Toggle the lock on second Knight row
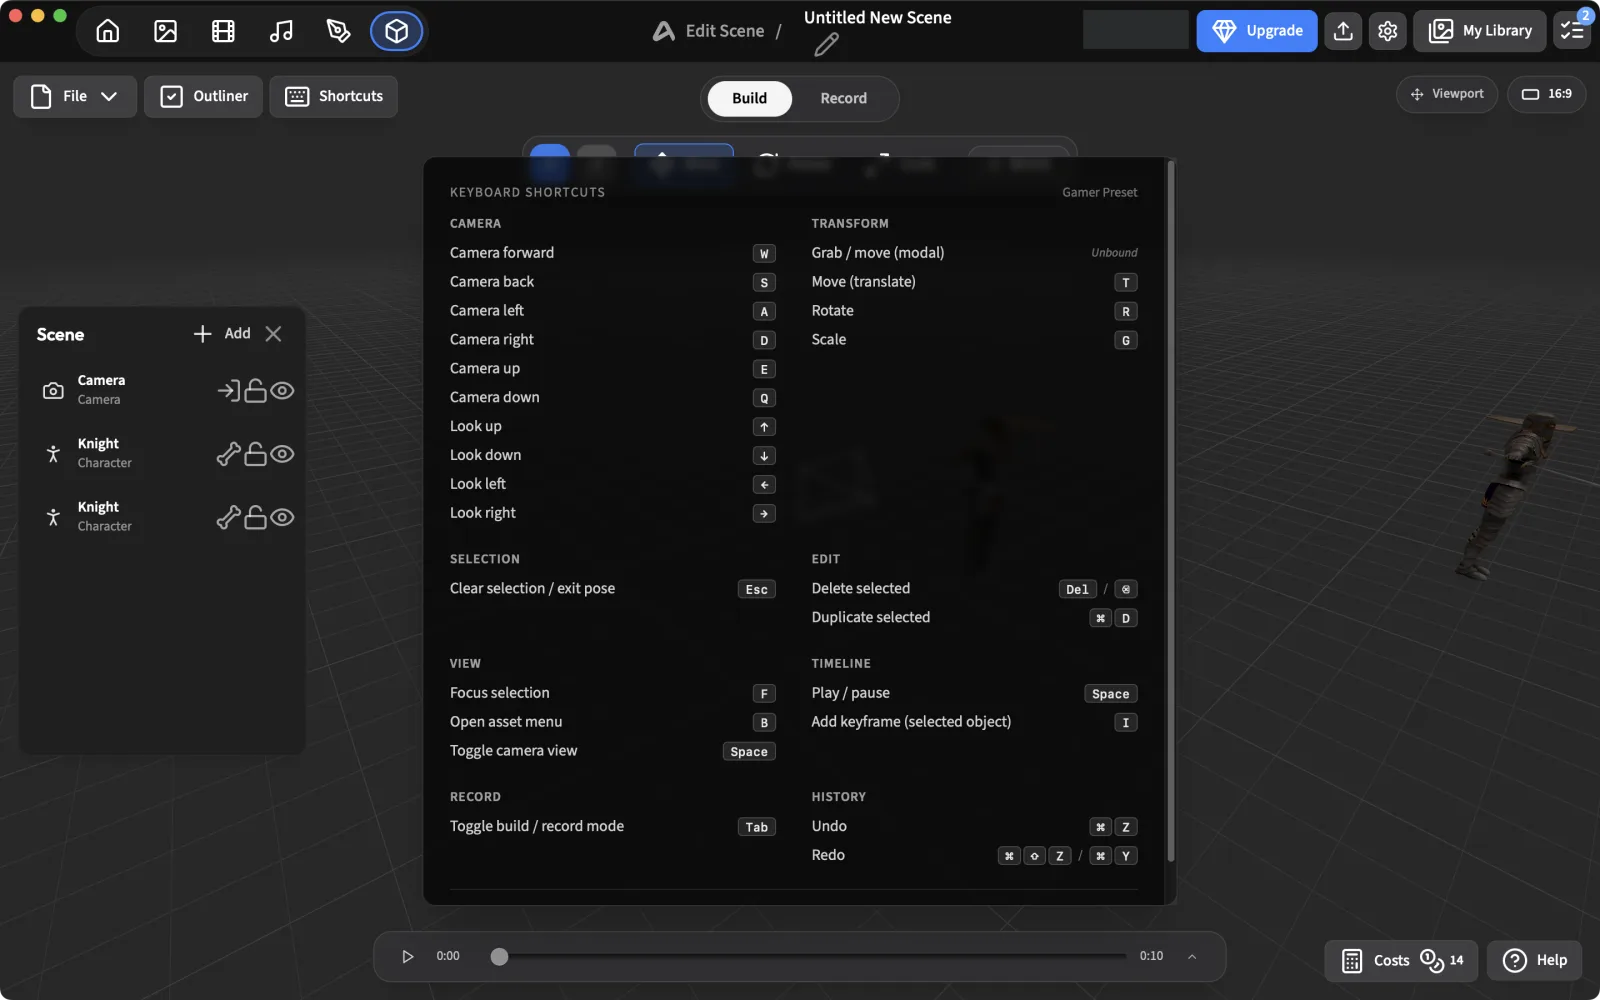This screenshot has width=1600, height=1000. pyautogui.click(x=256, y=517)
